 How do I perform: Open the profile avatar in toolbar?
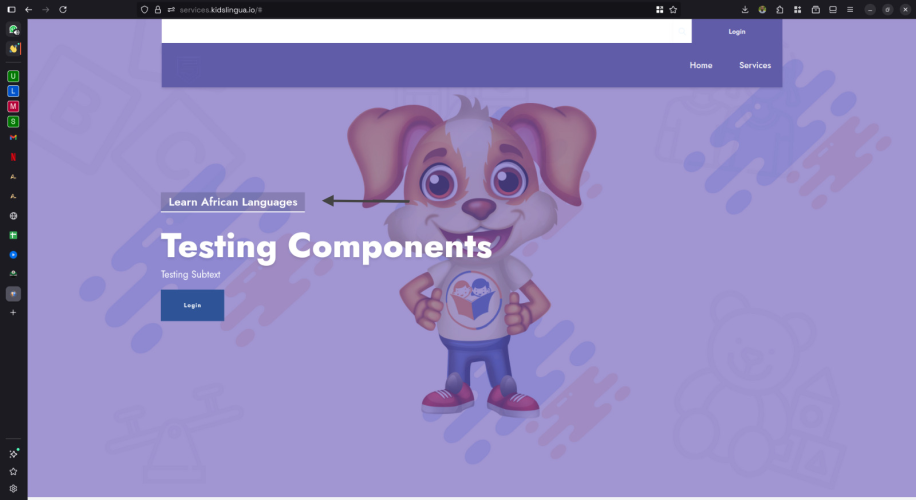pyautogui.click(x=762, y=9)
